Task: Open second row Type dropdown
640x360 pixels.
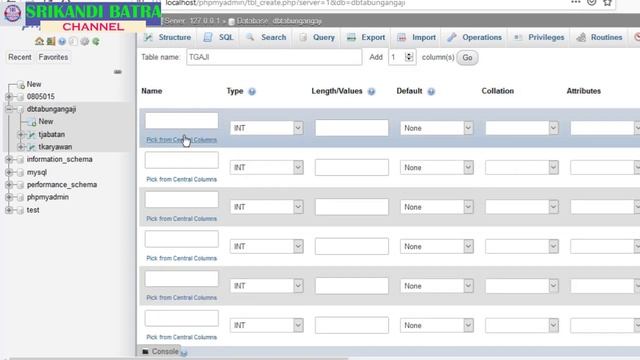Action: point(267,167)
